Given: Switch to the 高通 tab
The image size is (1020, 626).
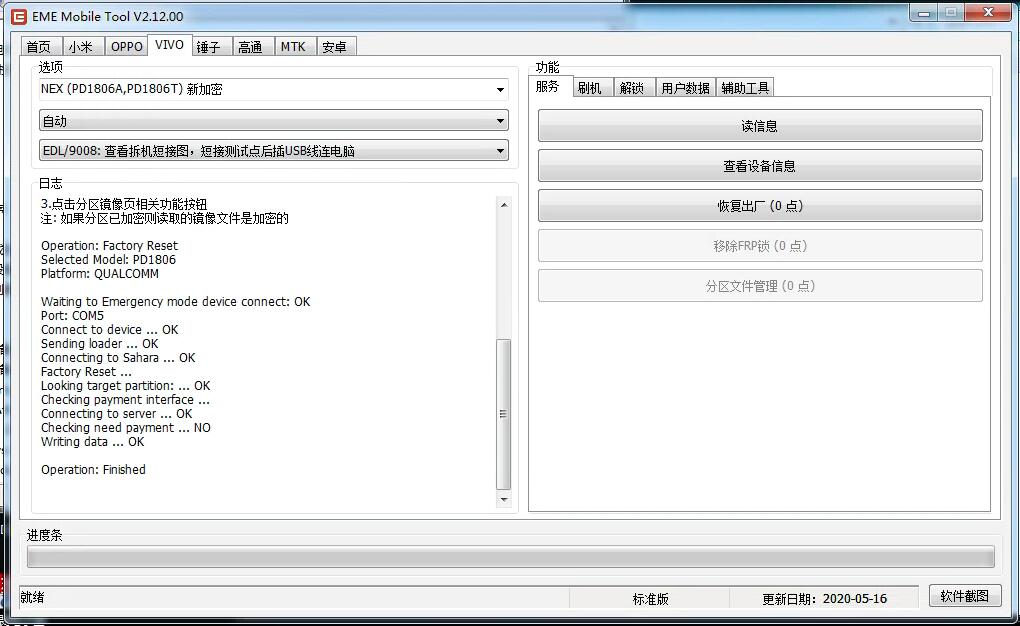Looking at the screenshot, I should pyautogui.click(x=252, y=47).
